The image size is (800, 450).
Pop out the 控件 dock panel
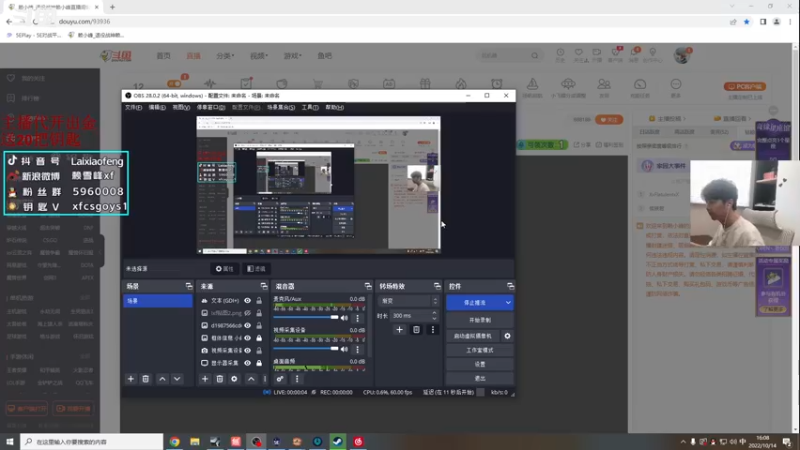(x=510, y=286)
